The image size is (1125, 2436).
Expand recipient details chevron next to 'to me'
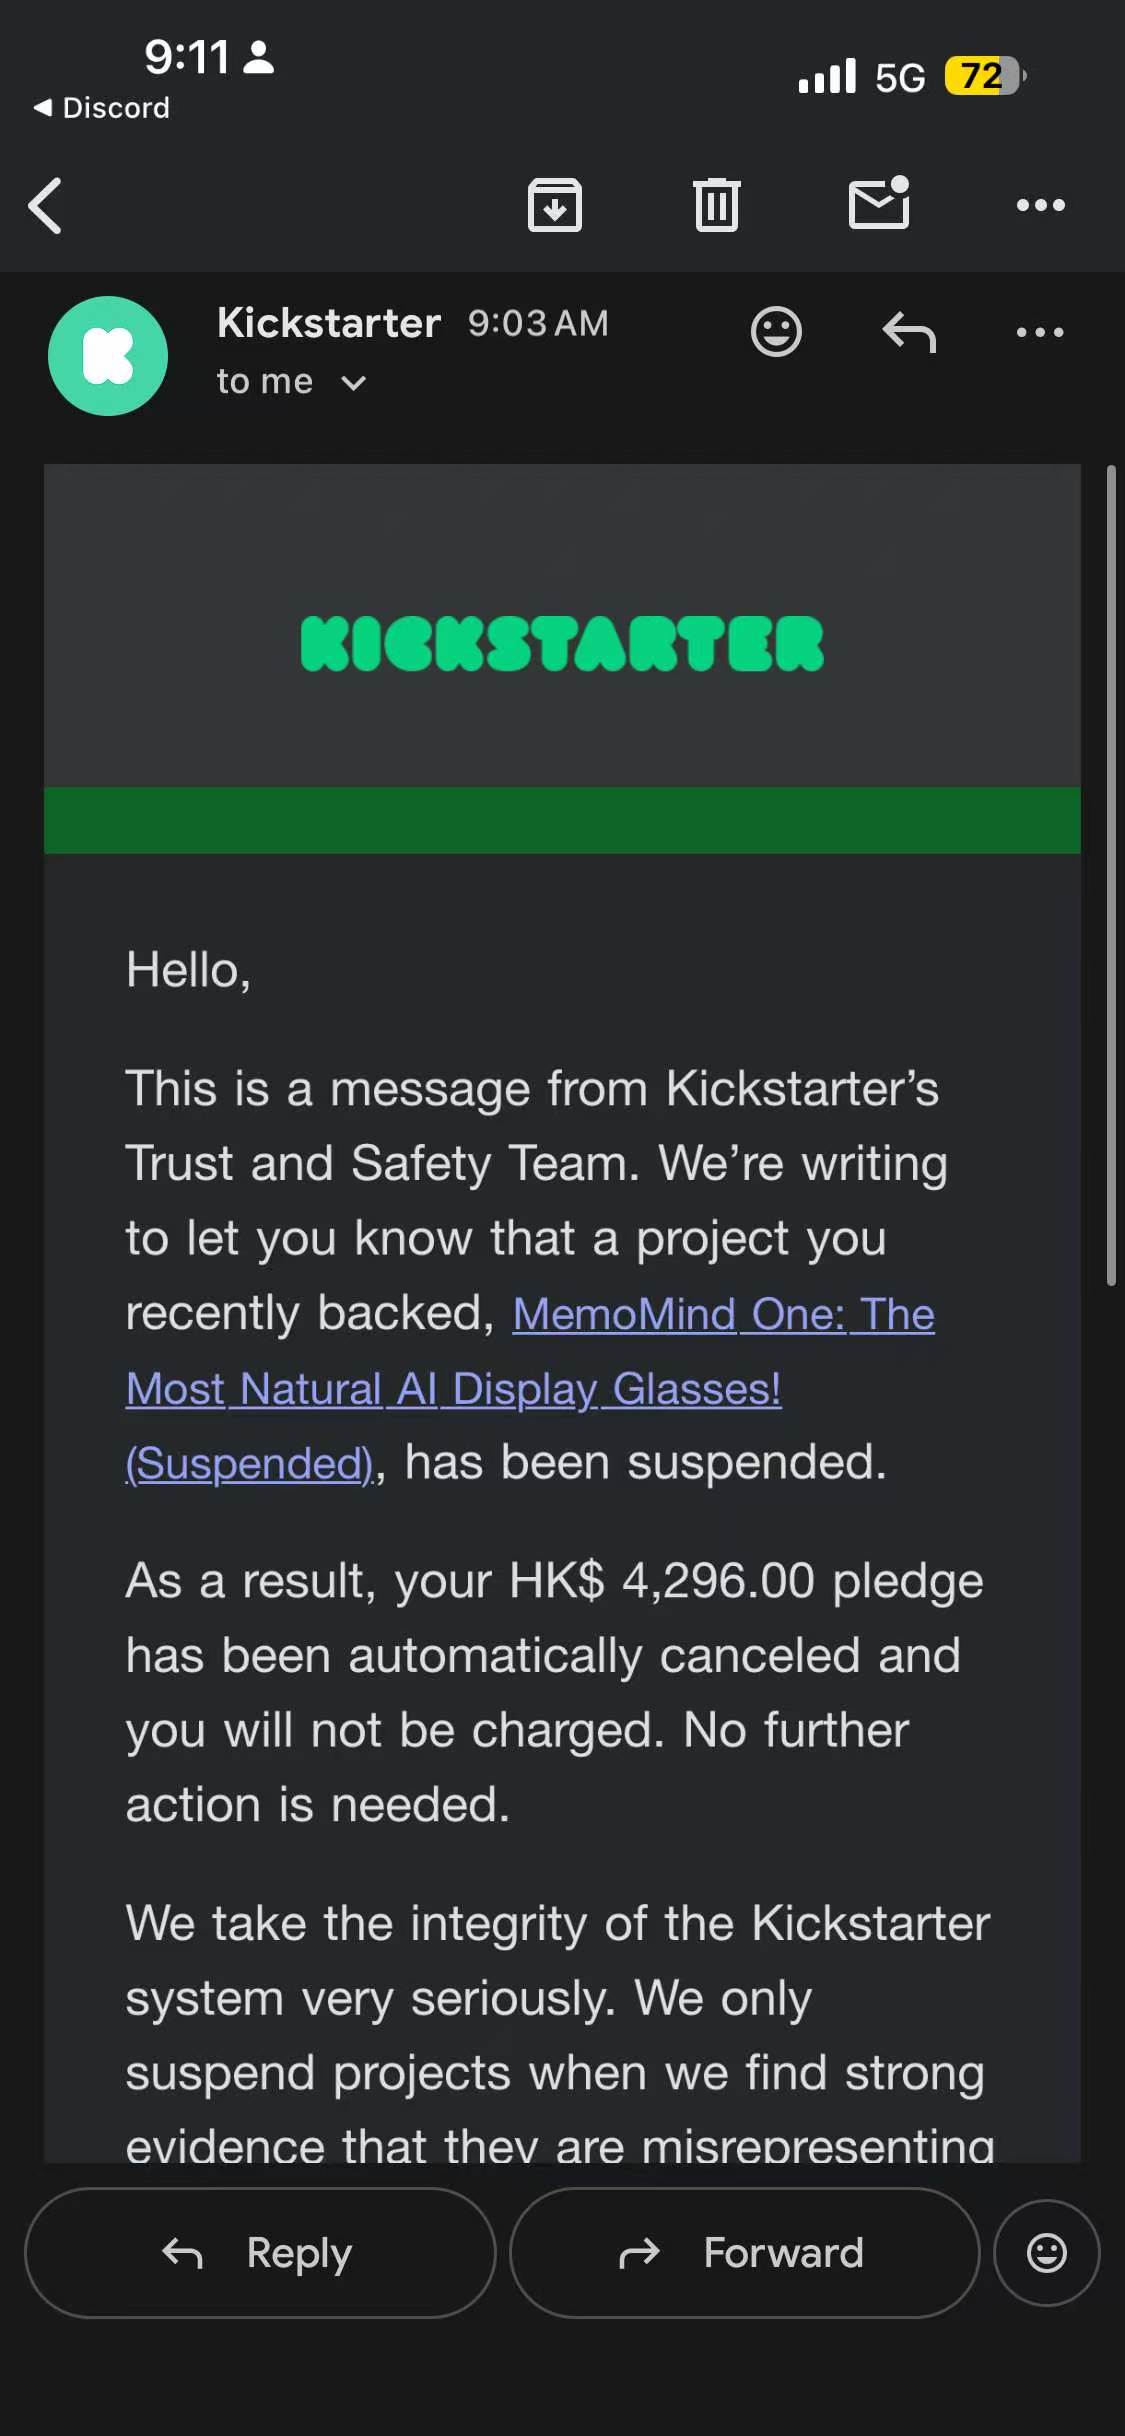pyautogui.click(x=353, y=383)
